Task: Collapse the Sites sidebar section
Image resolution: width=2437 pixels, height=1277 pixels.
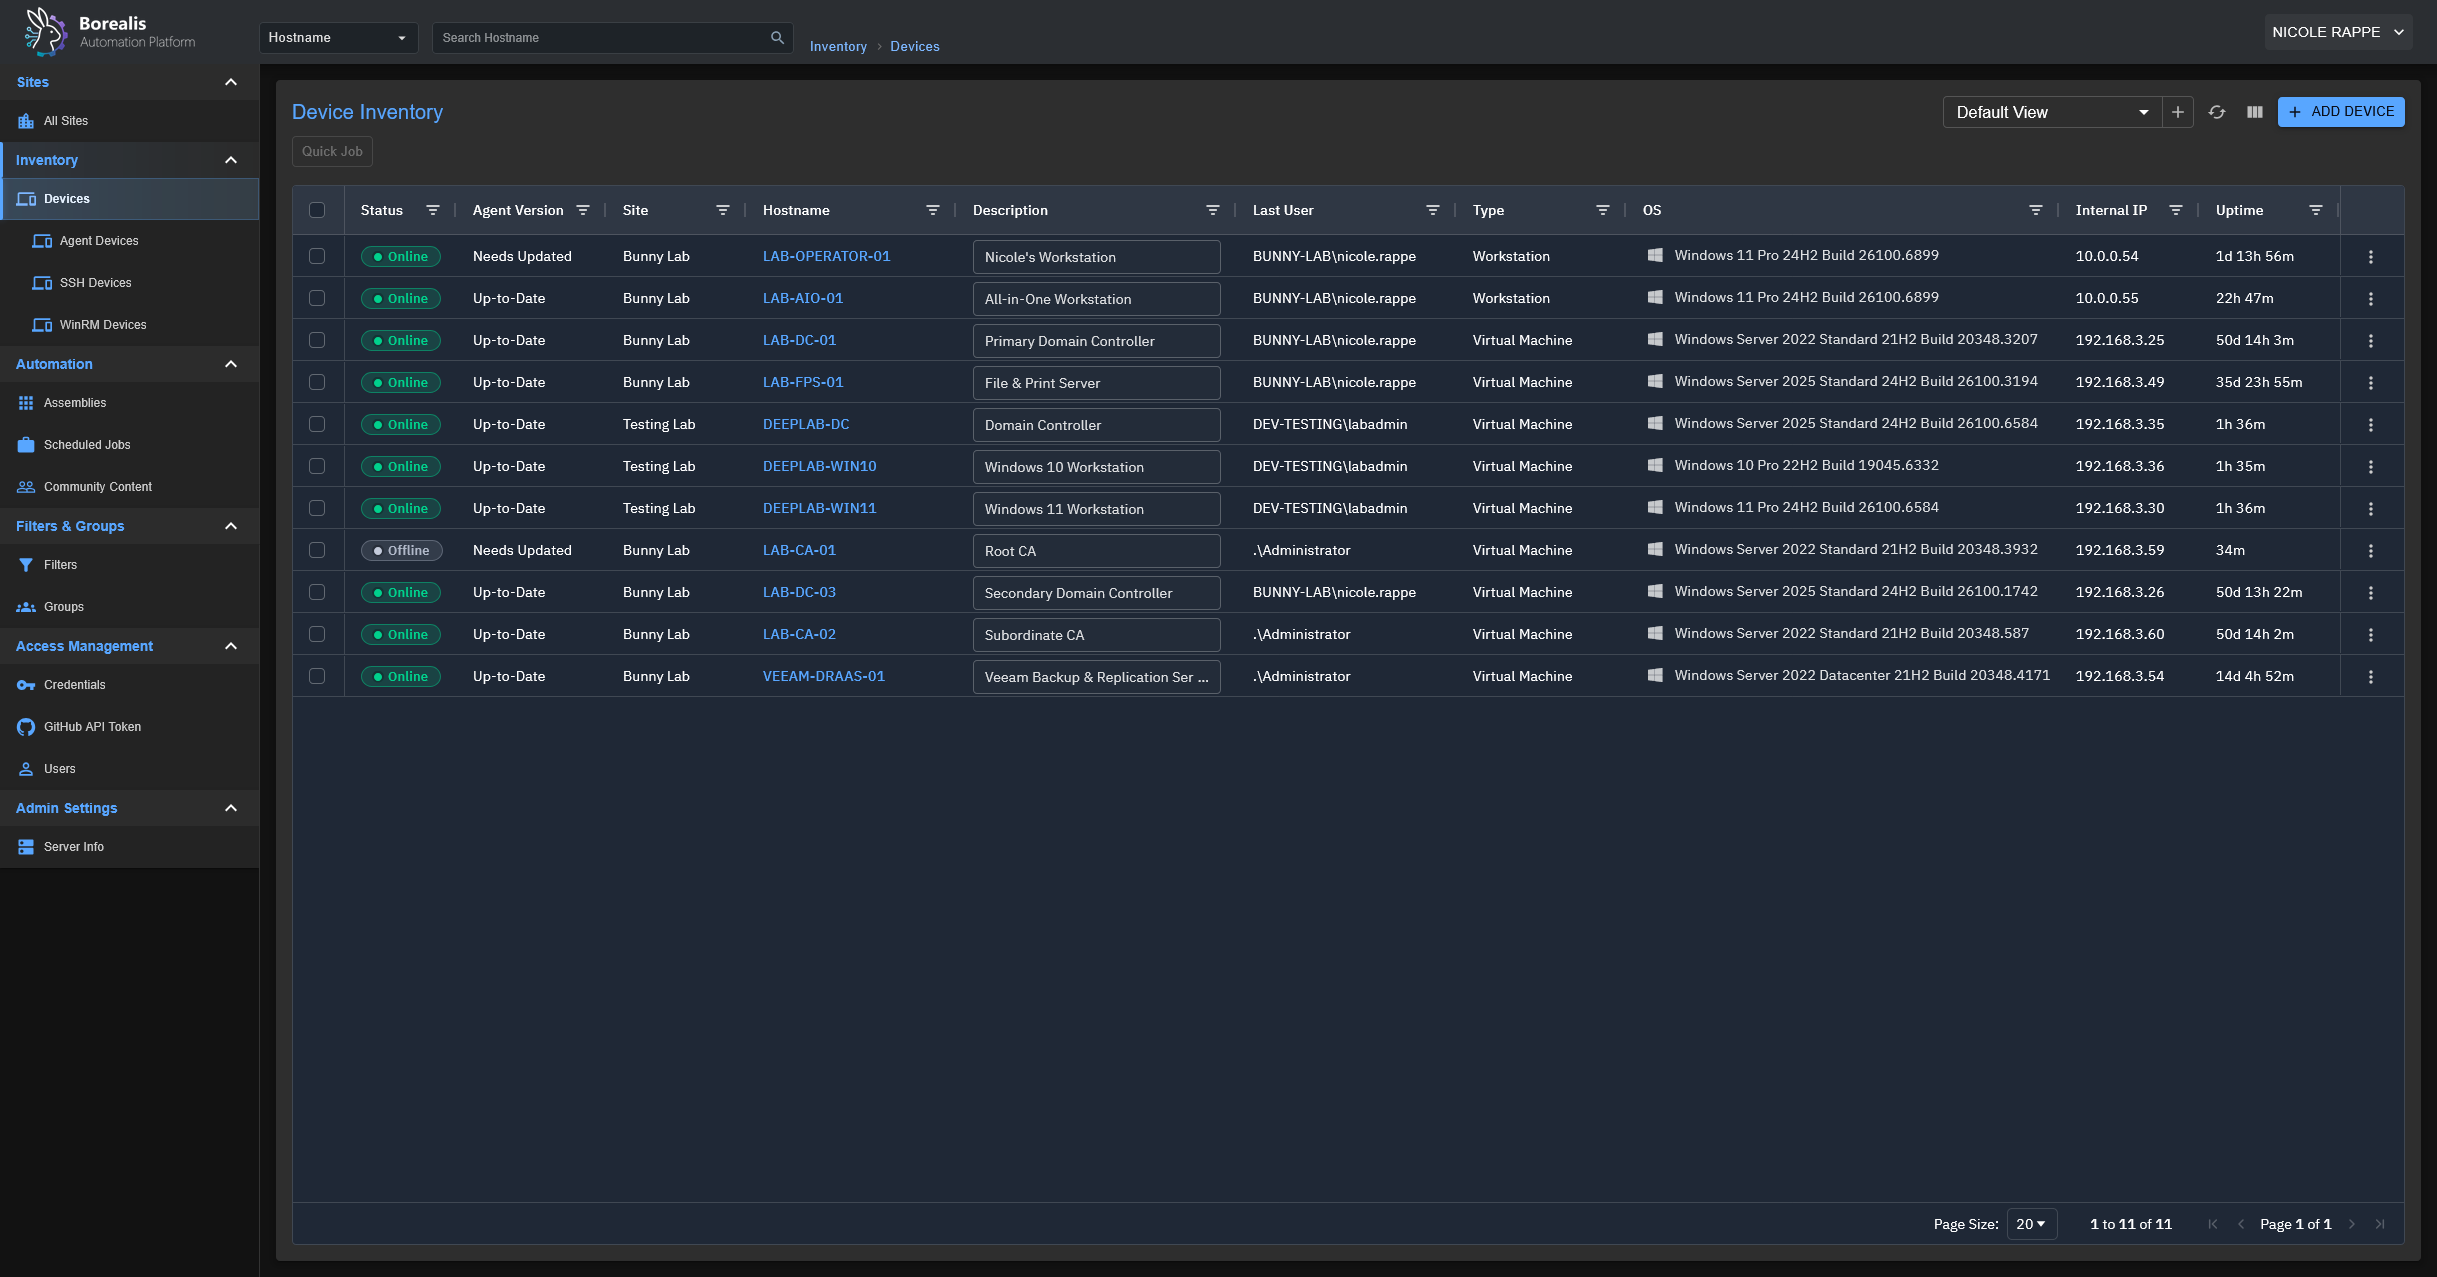Action: click(x=231, y=82)
